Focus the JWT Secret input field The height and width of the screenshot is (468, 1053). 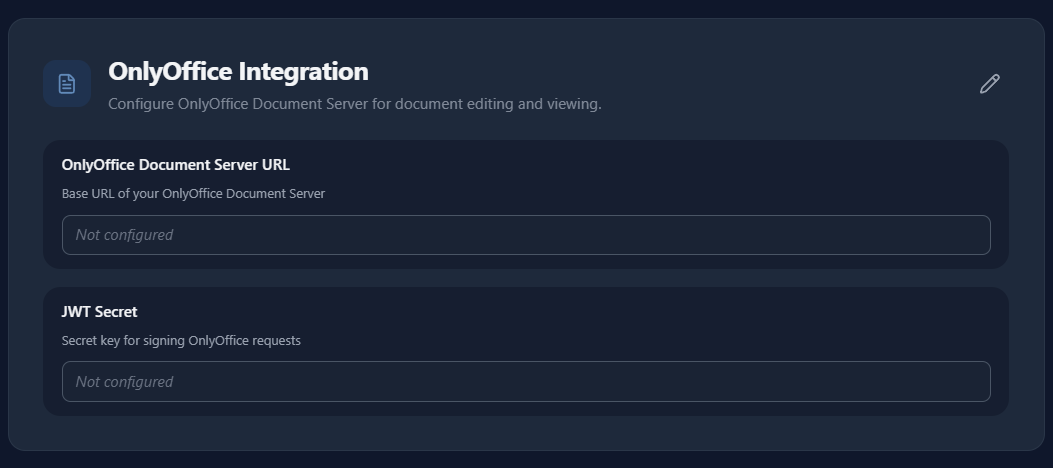(x=526, y=382)
